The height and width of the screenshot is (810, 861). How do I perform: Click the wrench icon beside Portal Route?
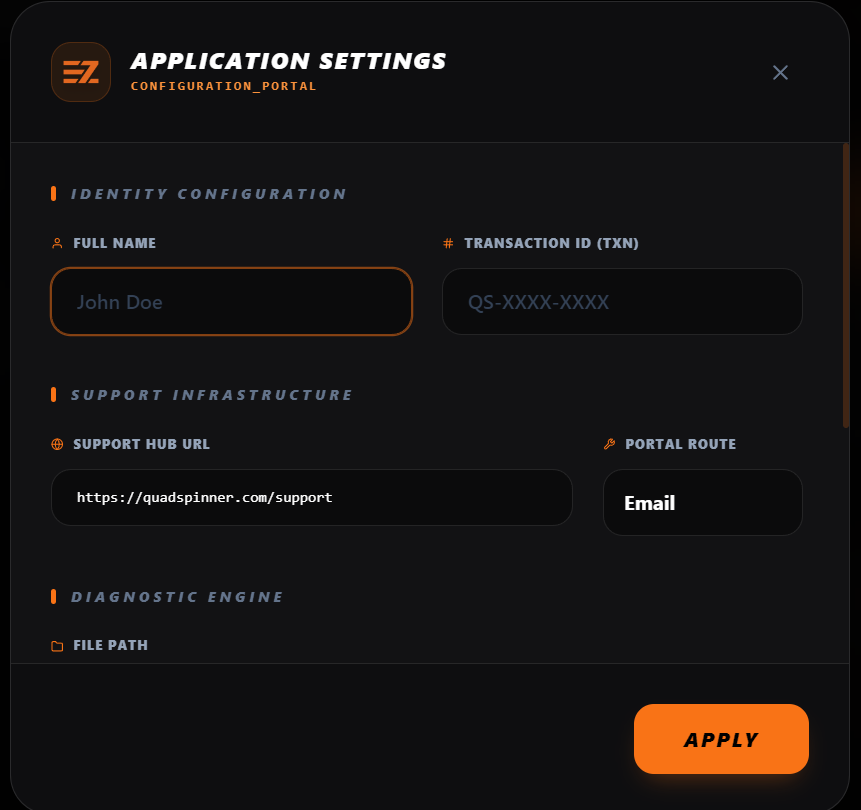[x=609, y=444]
